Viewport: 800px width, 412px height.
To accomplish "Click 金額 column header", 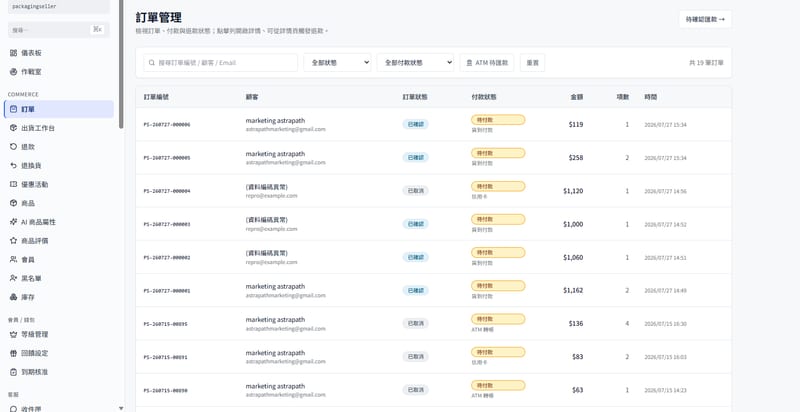I will click(x=577, y=96).
